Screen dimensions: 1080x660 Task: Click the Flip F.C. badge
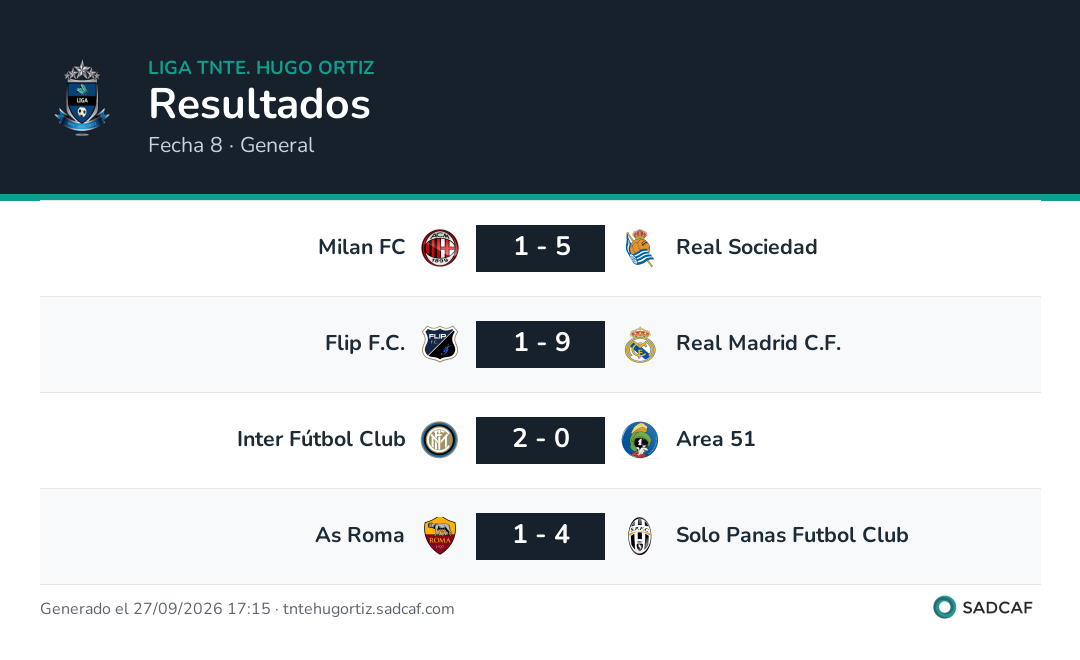pyautogui.click(x=439, y=344)
